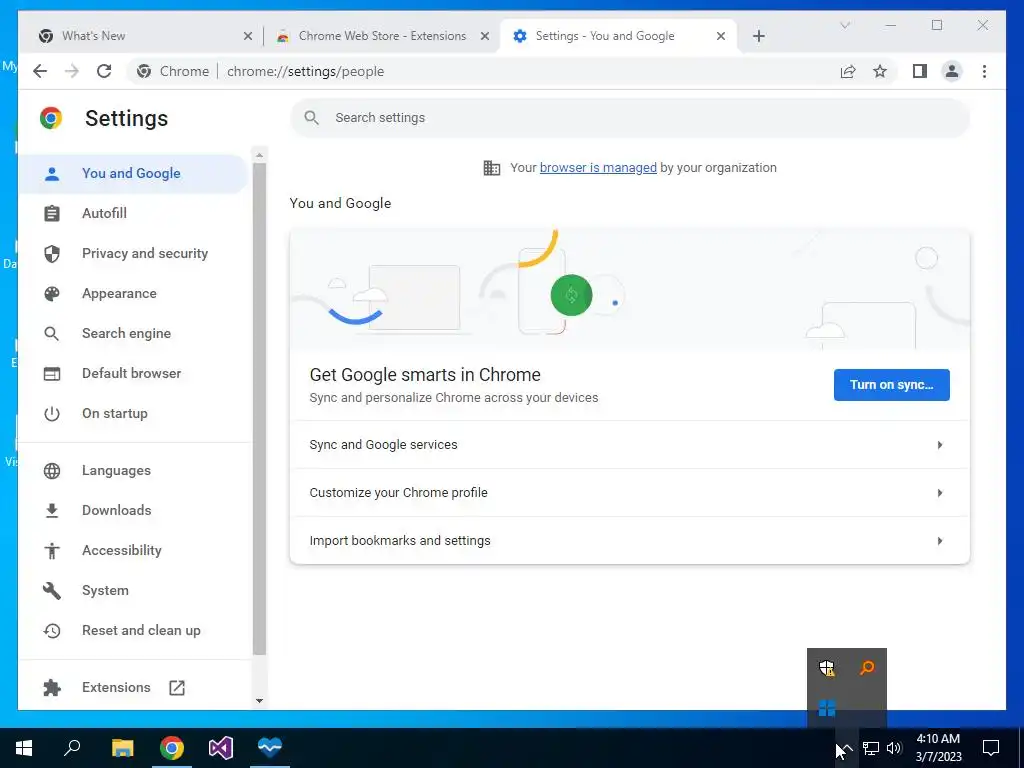Share this page via share icon
Screen dimensions: 1024x768
[x=848, y=71]
